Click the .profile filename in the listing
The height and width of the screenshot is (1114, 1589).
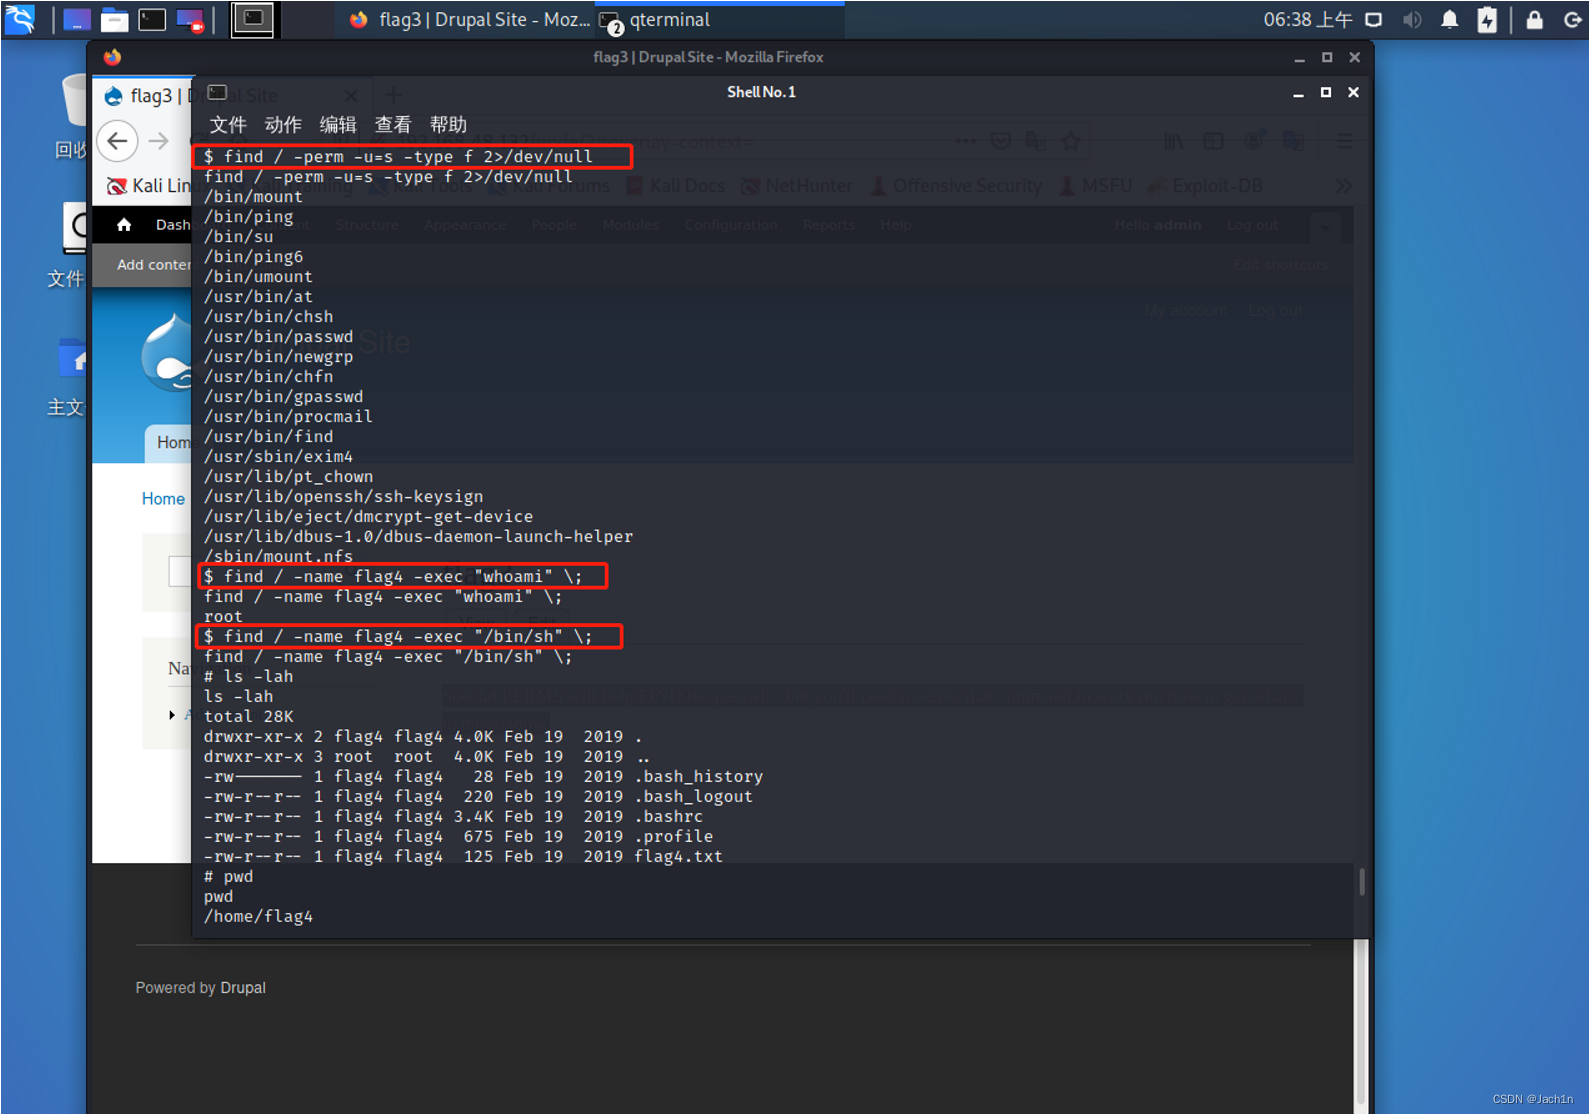673,837
